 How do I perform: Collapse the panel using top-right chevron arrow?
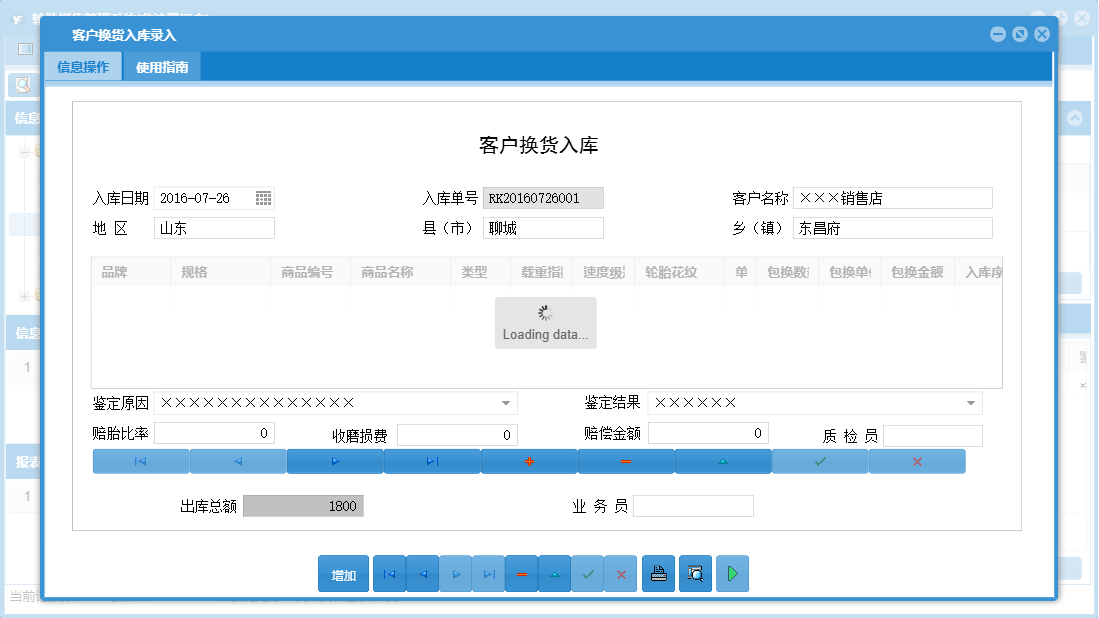(x=1073, y=116)
